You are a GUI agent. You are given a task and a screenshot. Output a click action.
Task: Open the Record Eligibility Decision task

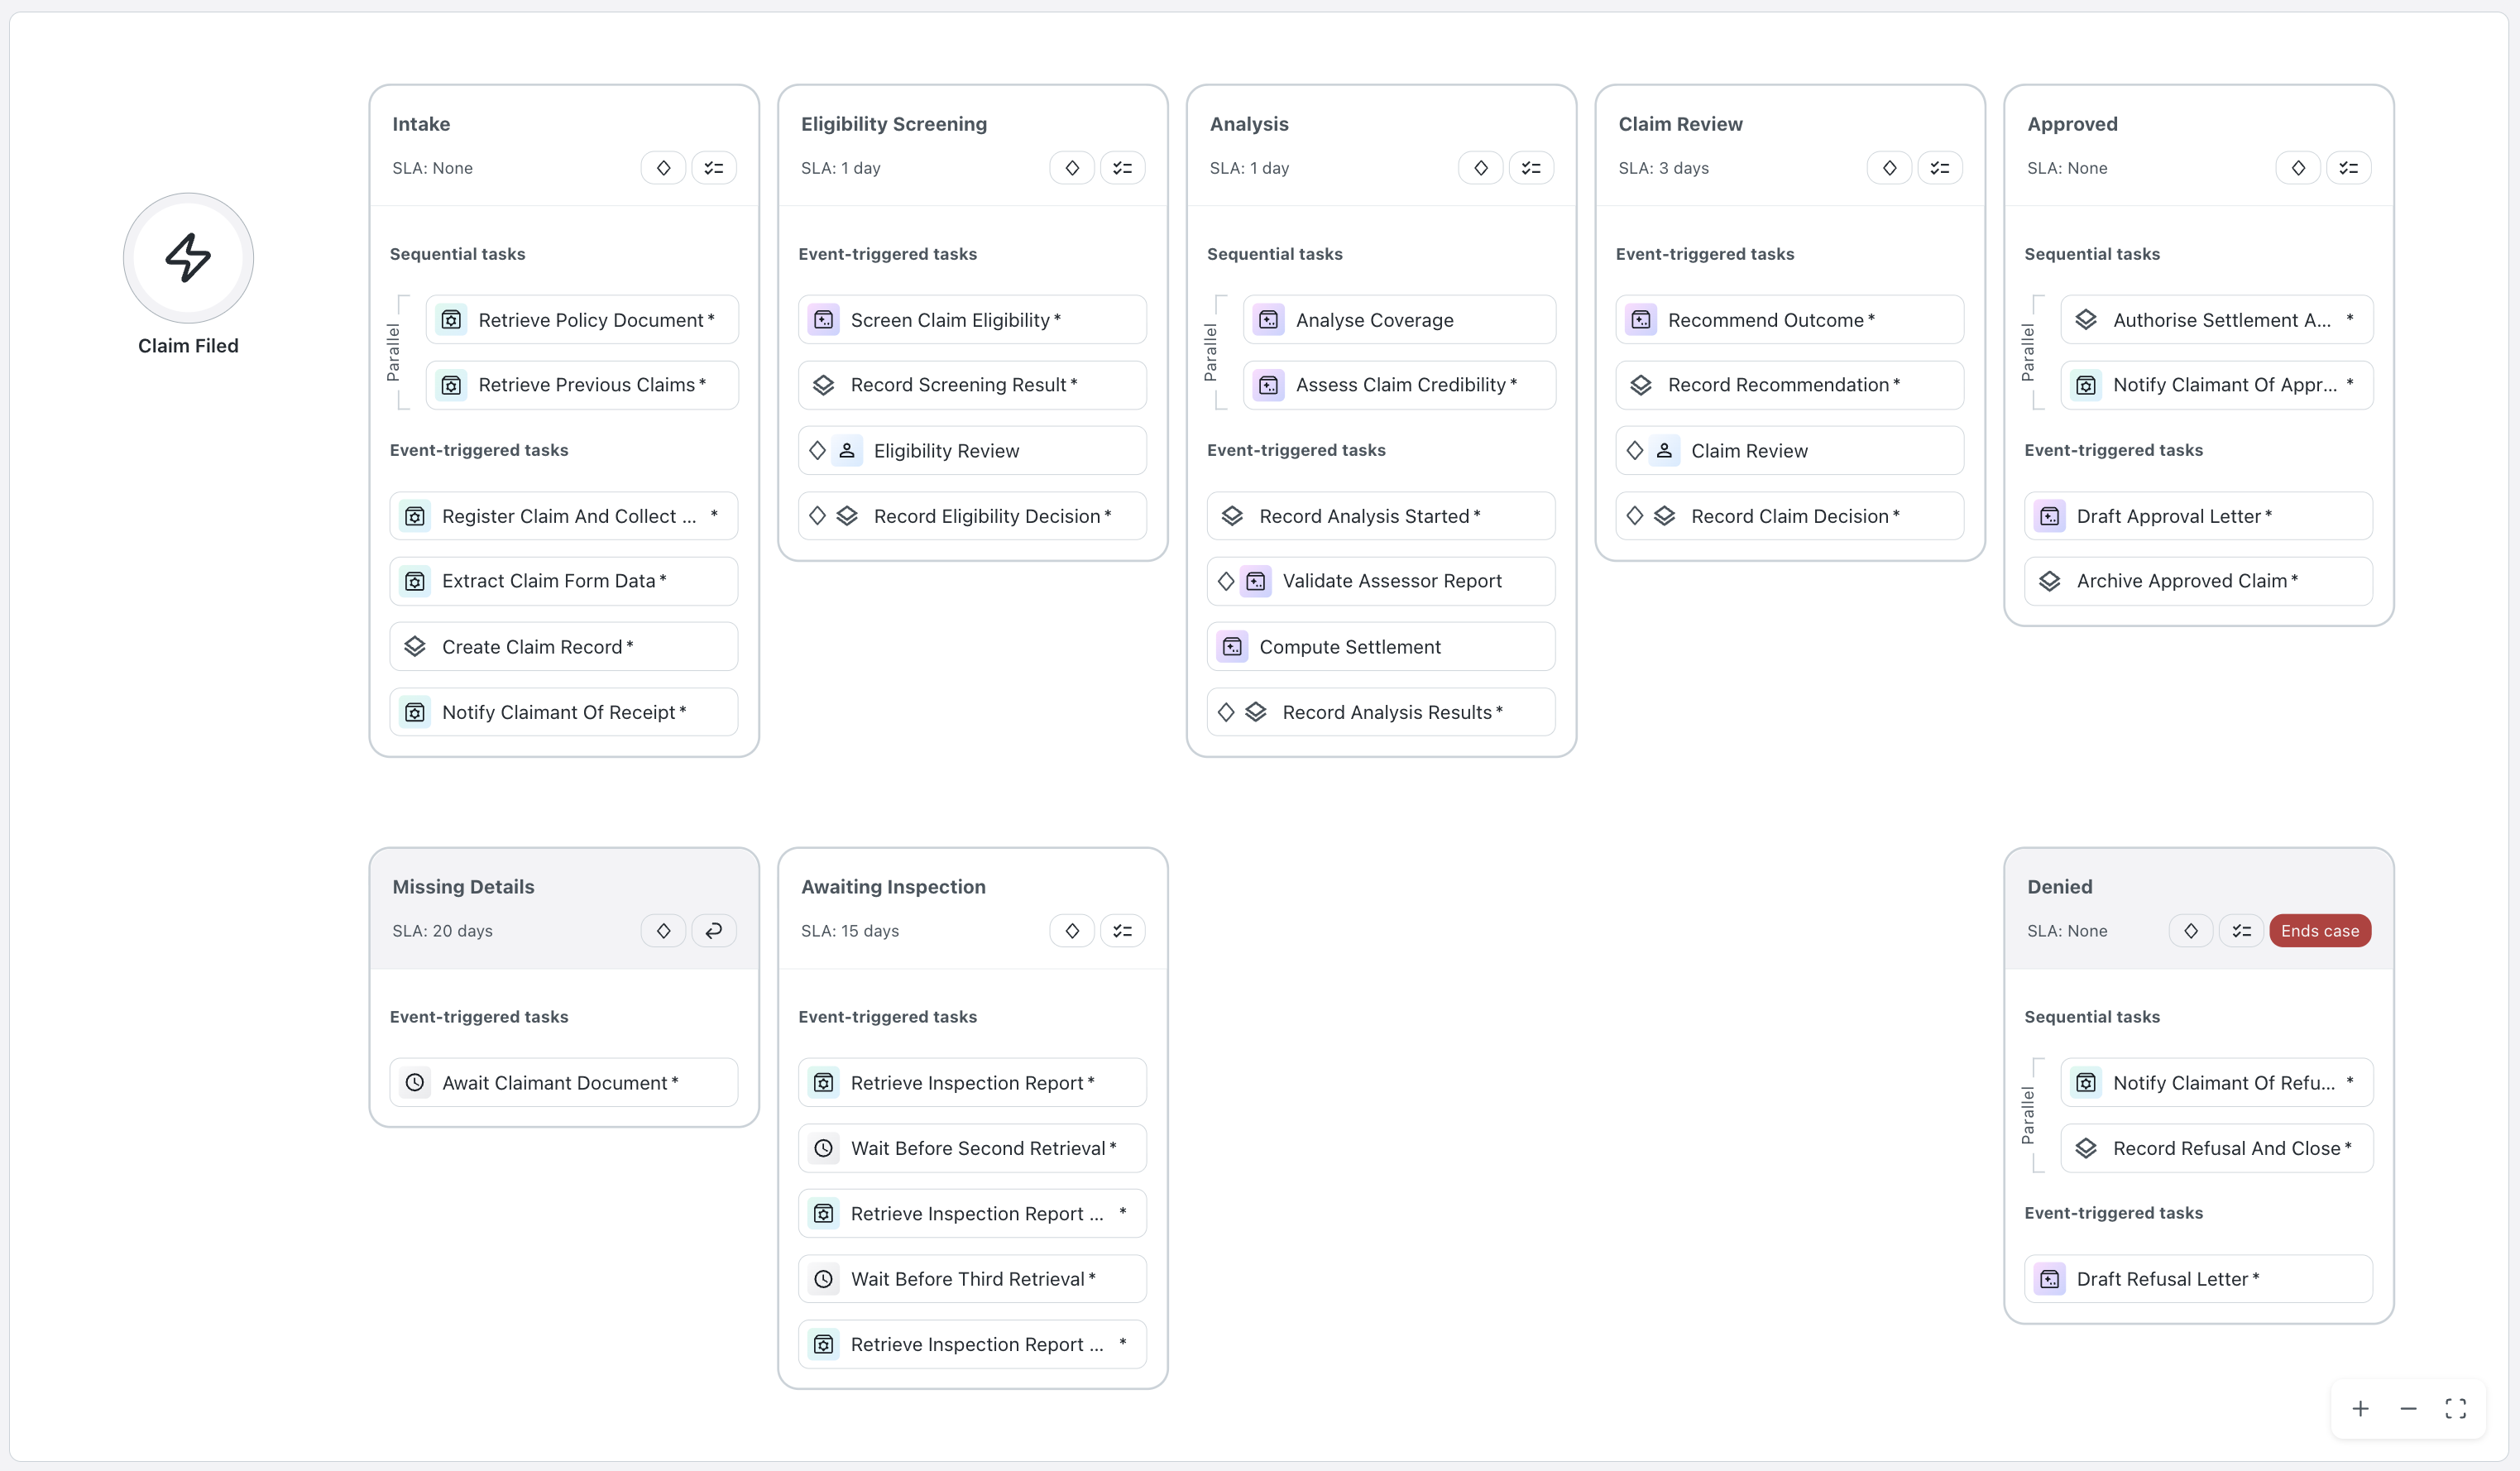[x=973, y=516]
